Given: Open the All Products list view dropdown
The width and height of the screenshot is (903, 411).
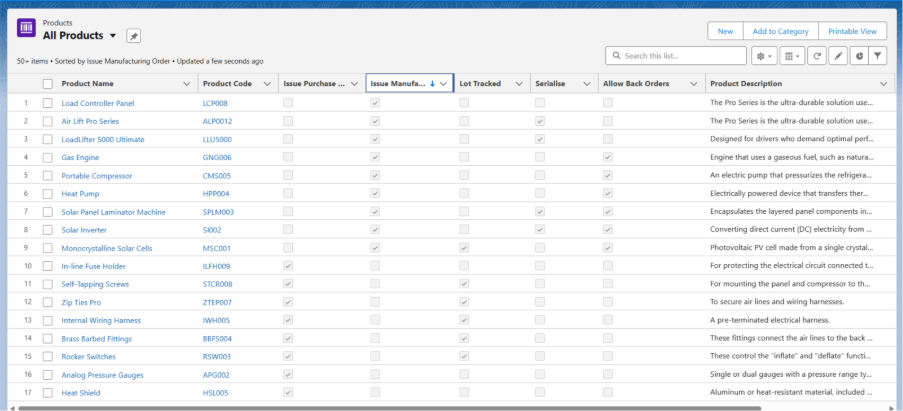Looking at the screenshot, I should click(x=113, y=36).
